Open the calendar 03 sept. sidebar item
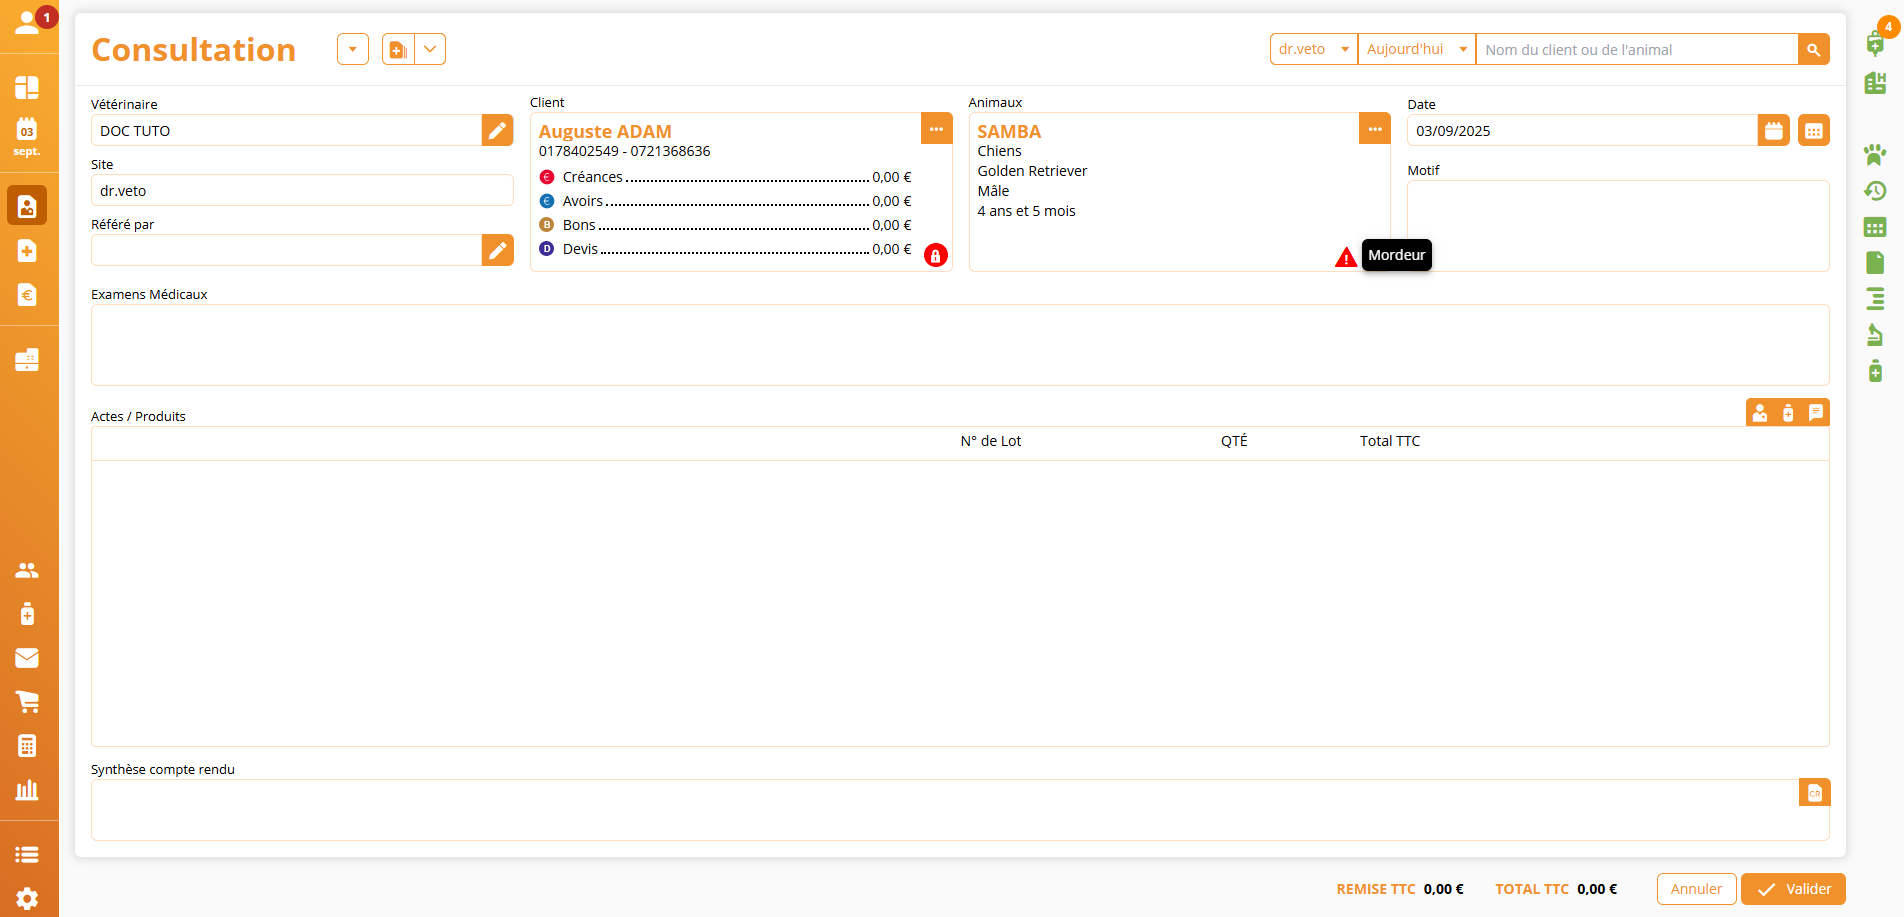This screenshot has width=1904, height=917. click(x=27, y=137)
